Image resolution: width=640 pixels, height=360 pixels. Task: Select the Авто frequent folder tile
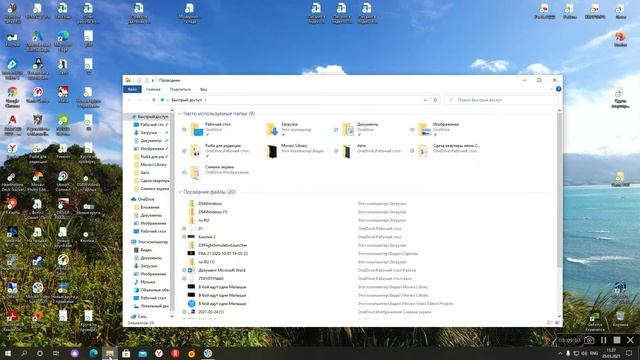point(369,151)
